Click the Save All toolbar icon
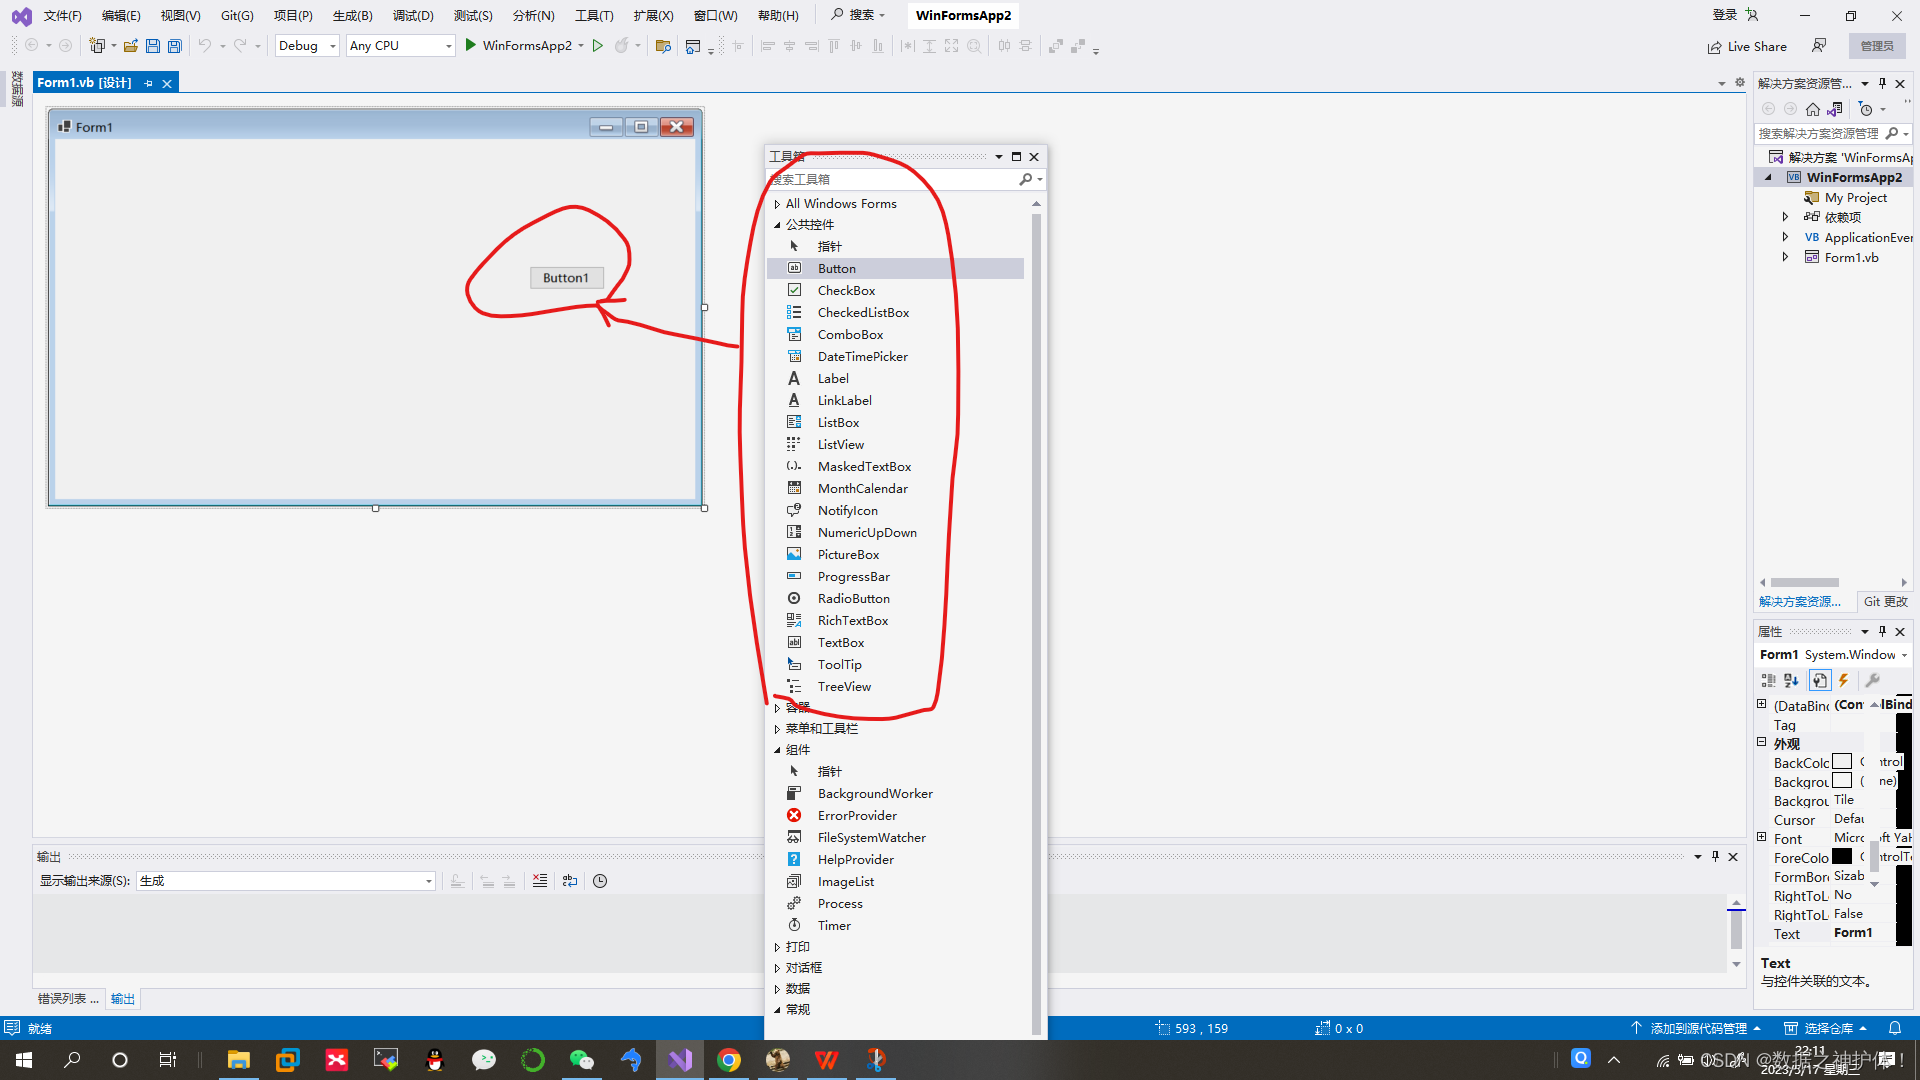 pos(175,46)
